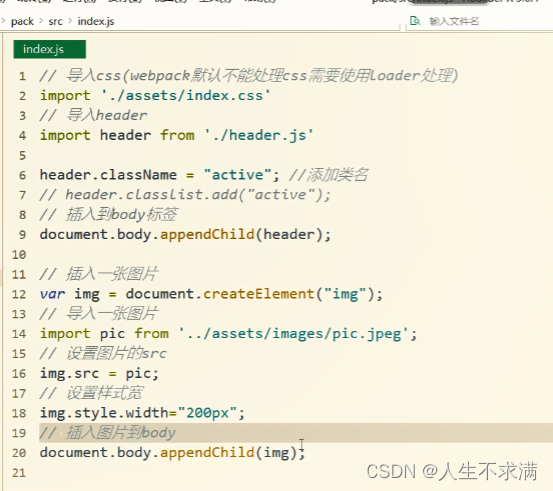This screenshot has width=553, height=491.
Task: Open the src folder in the breadcrumb
Action: pyautogui.click(x=55, y=21)
